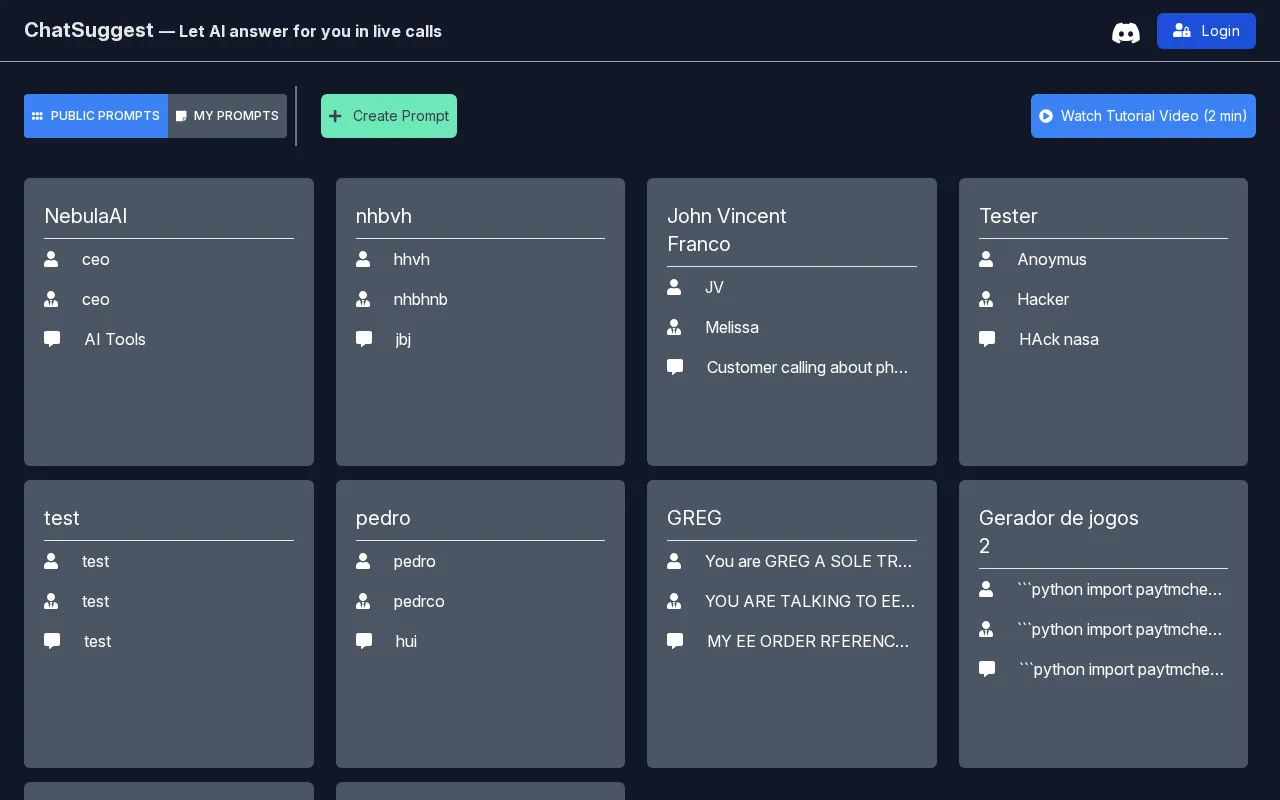Click the 'AI Tools' text in NebulaAI
The height and width of the screenshot is (800, 1280).
(115, 339)
